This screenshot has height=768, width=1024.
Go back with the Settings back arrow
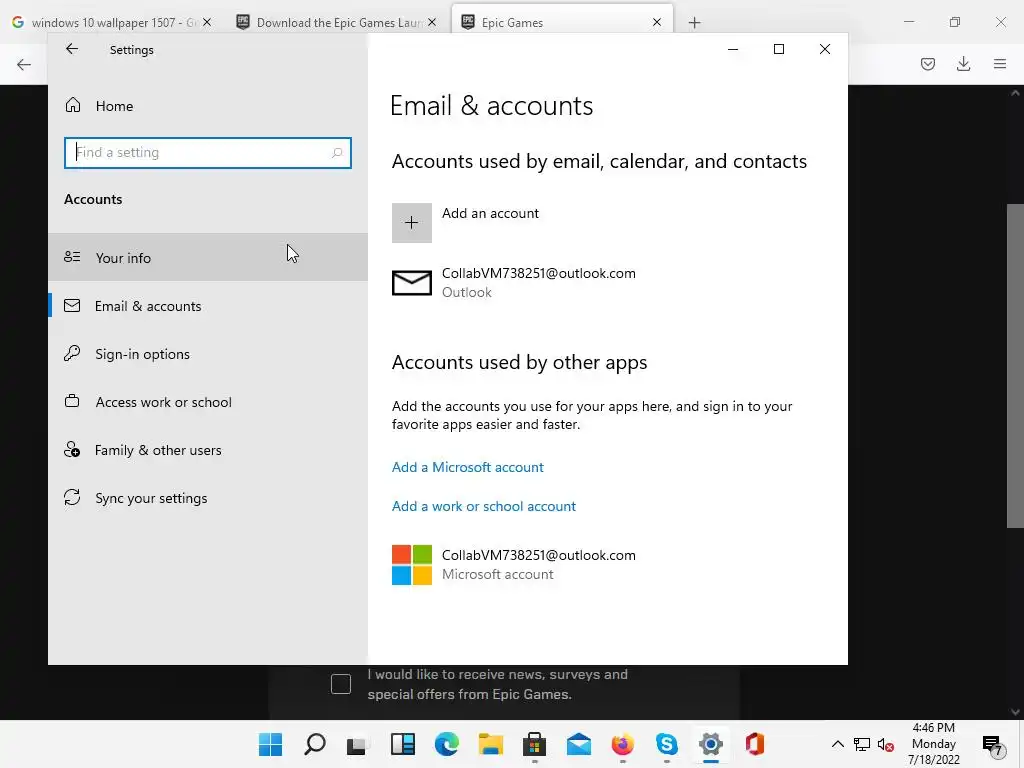pos(72,49)
